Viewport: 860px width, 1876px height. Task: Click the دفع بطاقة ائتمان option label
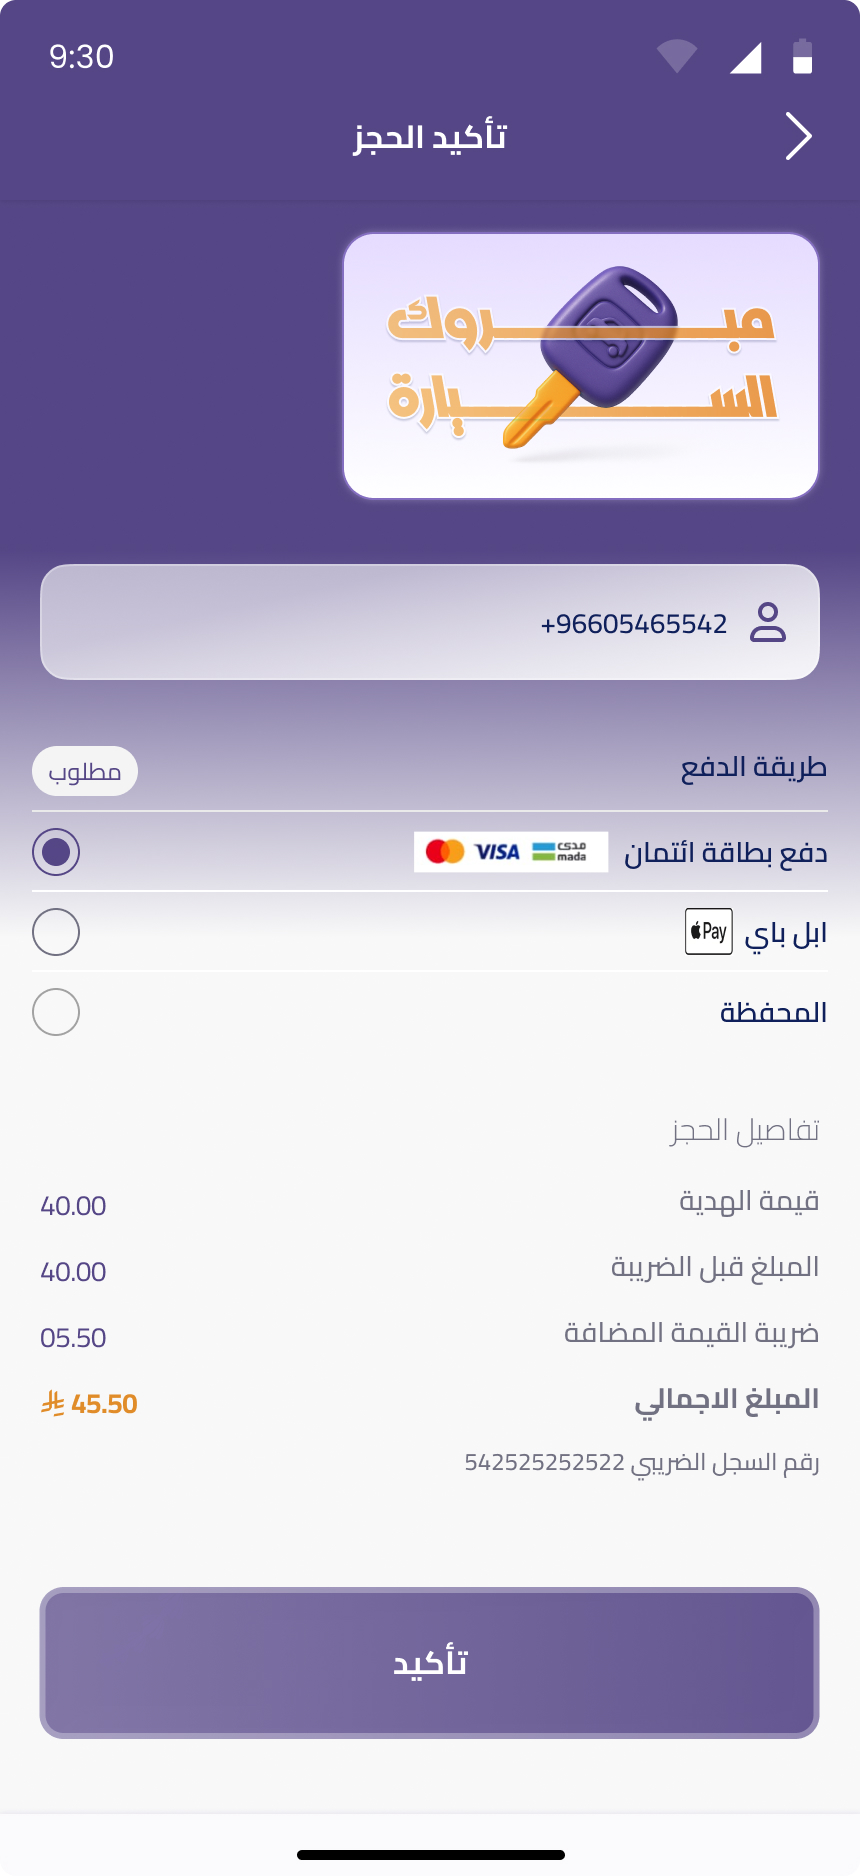tap(725, 853)
